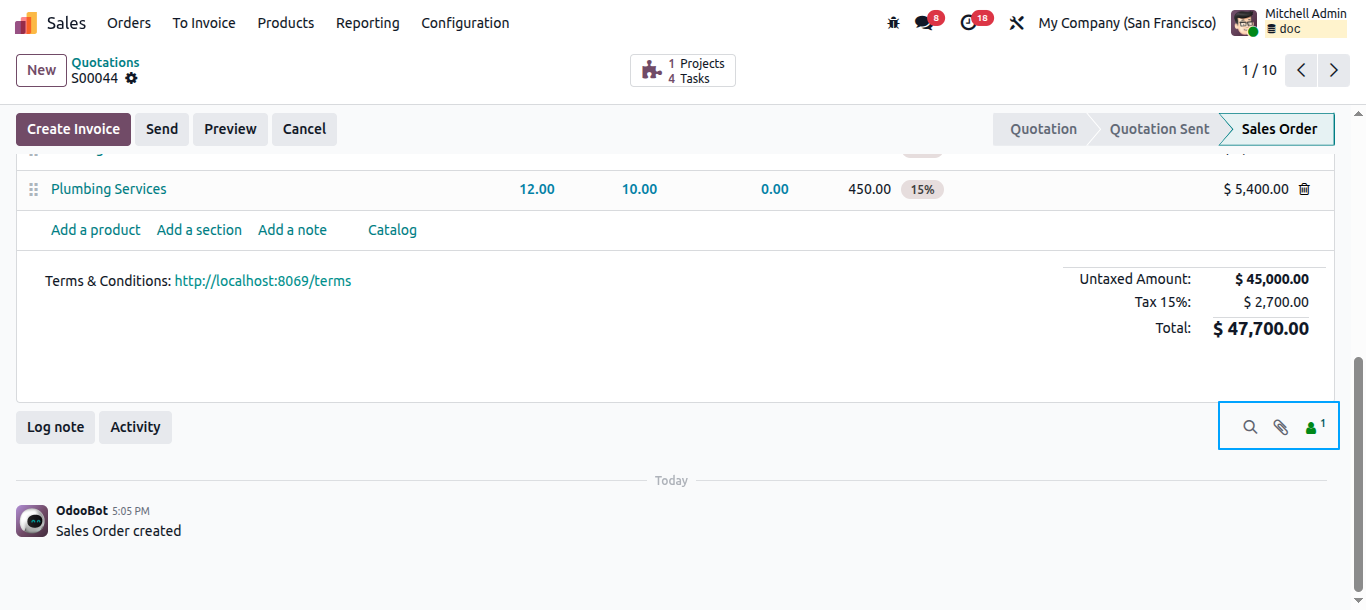Image resolution: width=1366 pixels, height=610 pixels.
Task: Click the Untaxed Amount $ 45,000.00
Action: click(1272, 279)
